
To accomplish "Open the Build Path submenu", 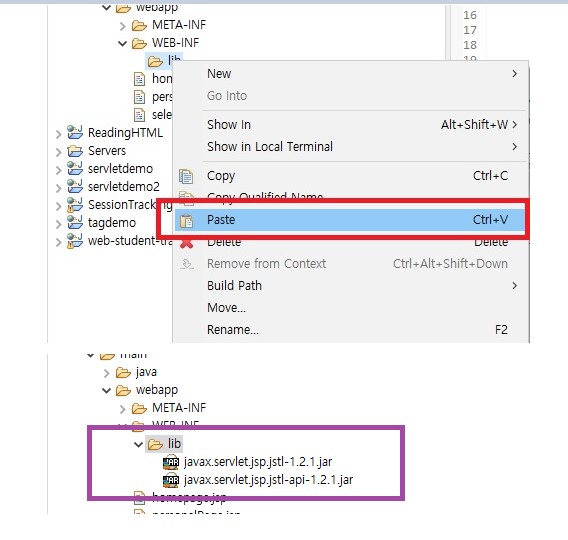I will click(350, 286).
